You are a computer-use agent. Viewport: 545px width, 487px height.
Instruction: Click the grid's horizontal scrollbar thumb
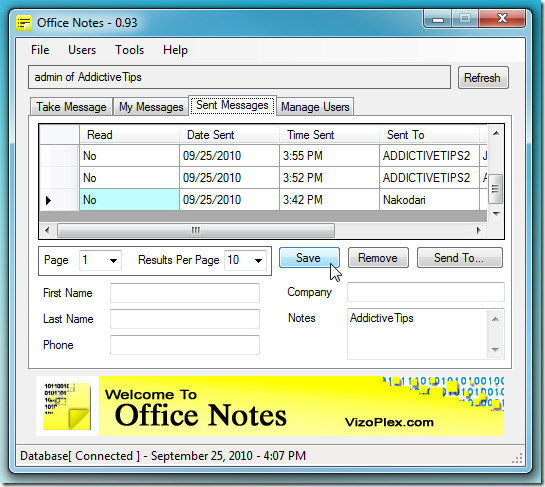pyautogui.click(x=196, y=230)
